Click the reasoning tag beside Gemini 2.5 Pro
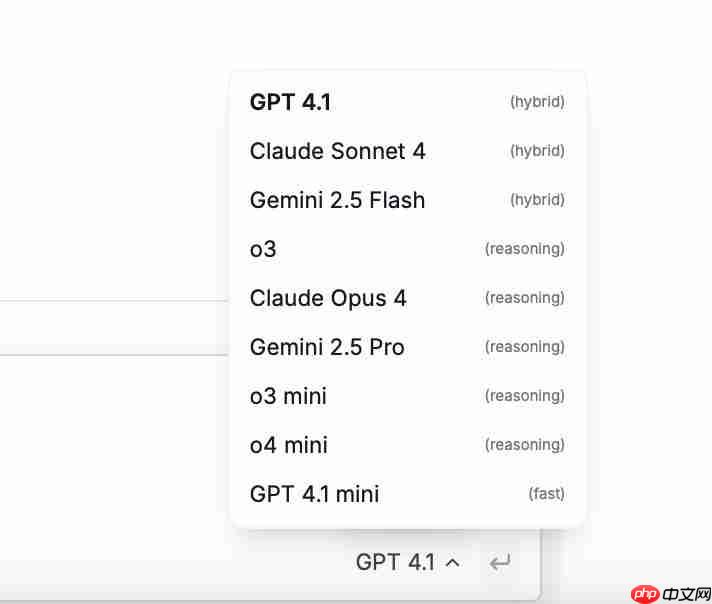This screenshot has width=712, height=604. click(524, 347)
